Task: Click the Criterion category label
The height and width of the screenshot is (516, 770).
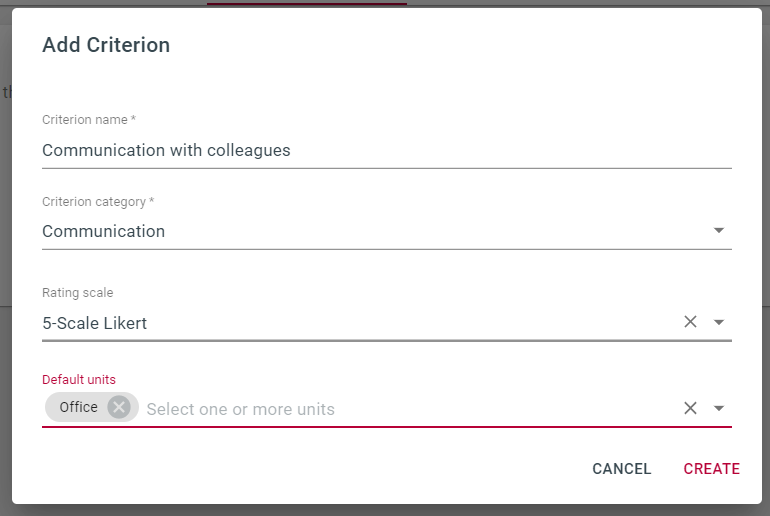Action: 98,202
